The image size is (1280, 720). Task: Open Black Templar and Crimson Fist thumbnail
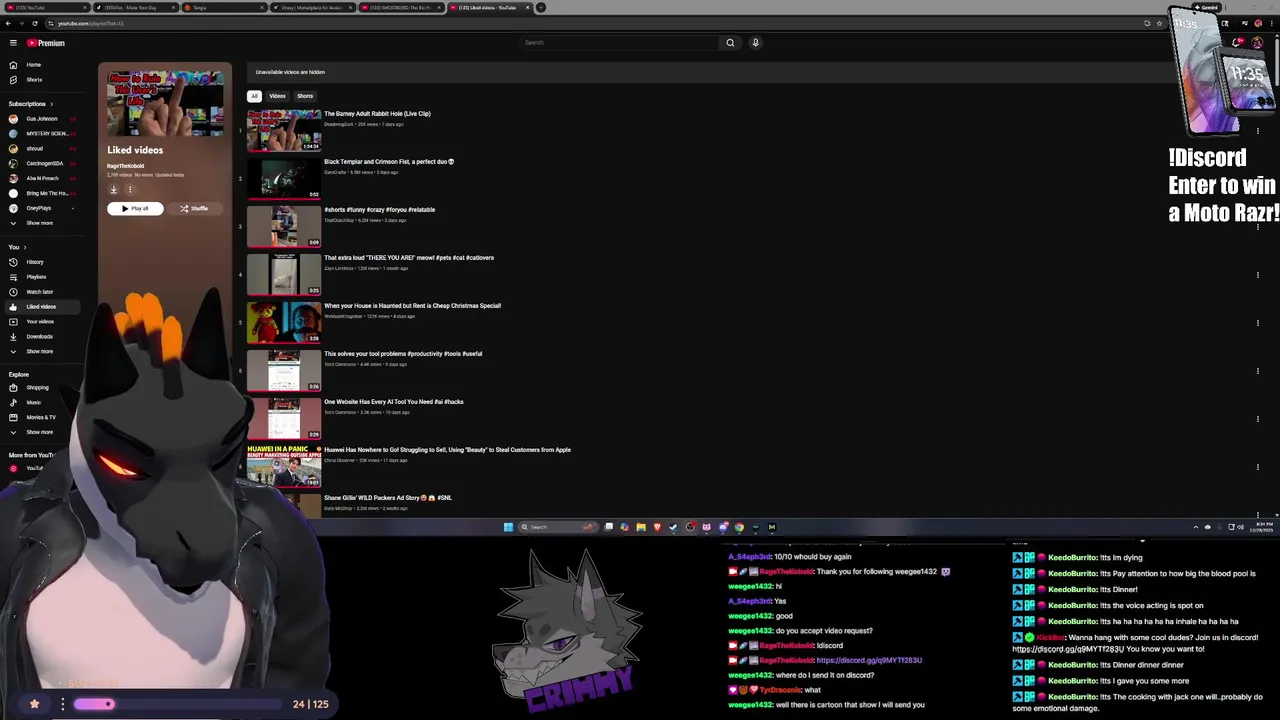point(284,178)
